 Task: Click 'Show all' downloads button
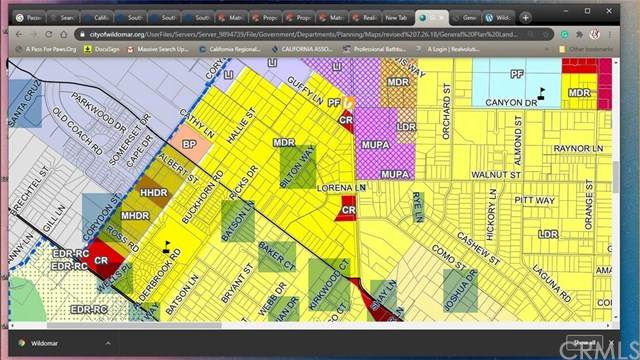pyautogui.click(x=584, y=343)
